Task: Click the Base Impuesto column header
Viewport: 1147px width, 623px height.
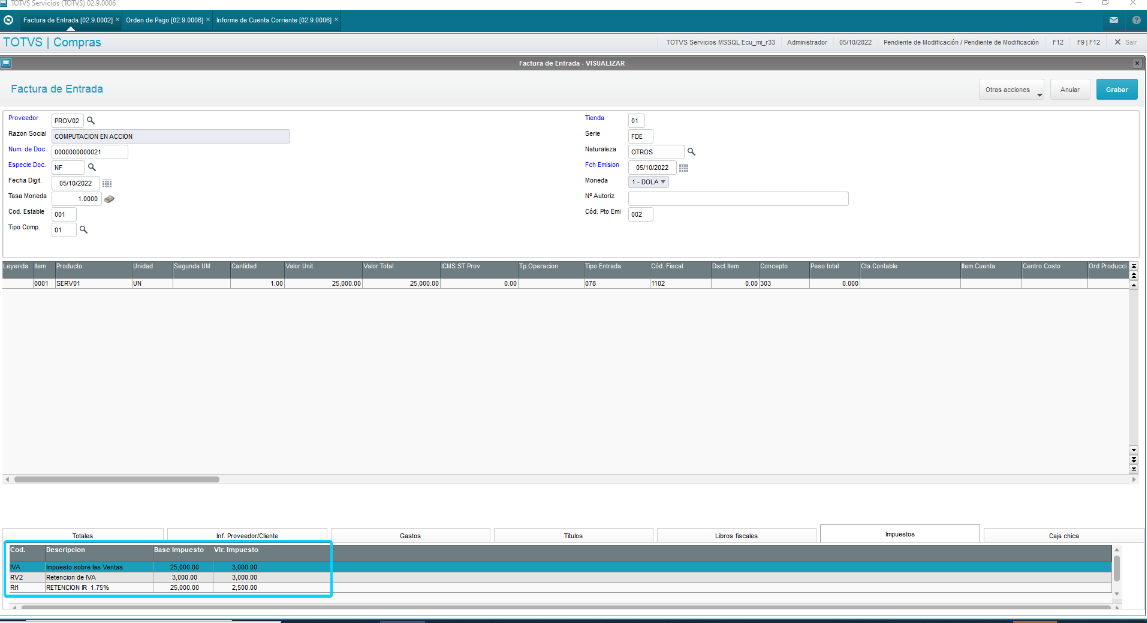Action: tap(178, 550)
